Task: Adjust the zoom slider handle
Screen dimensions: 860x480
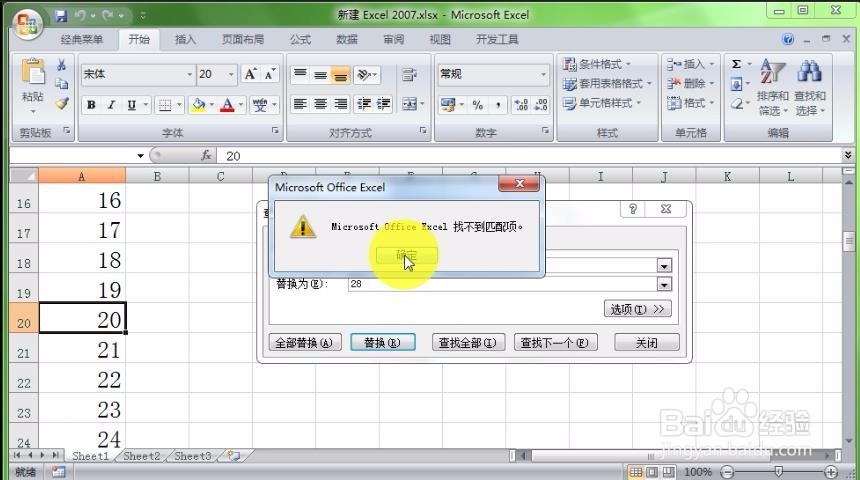Action: pyautogui.click(x=778, y=471)
